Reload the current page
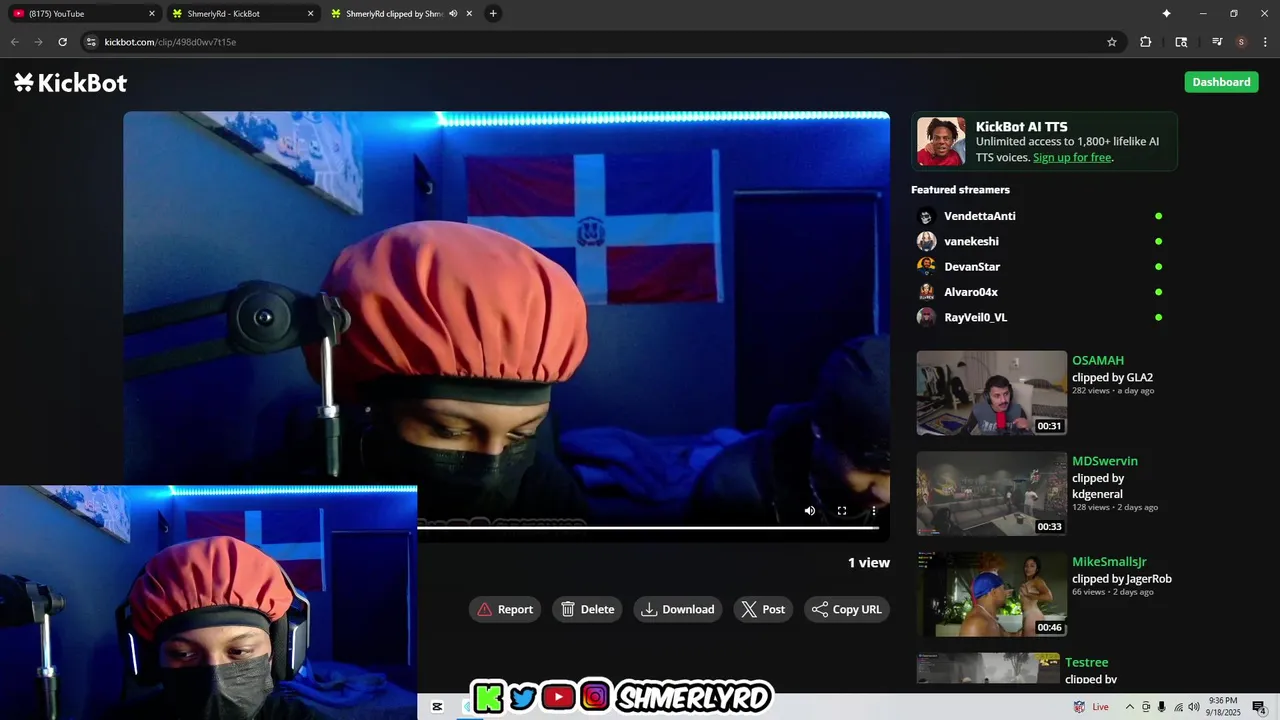Viewport: 1280px width, 720px height. click(x=62, y=42)
